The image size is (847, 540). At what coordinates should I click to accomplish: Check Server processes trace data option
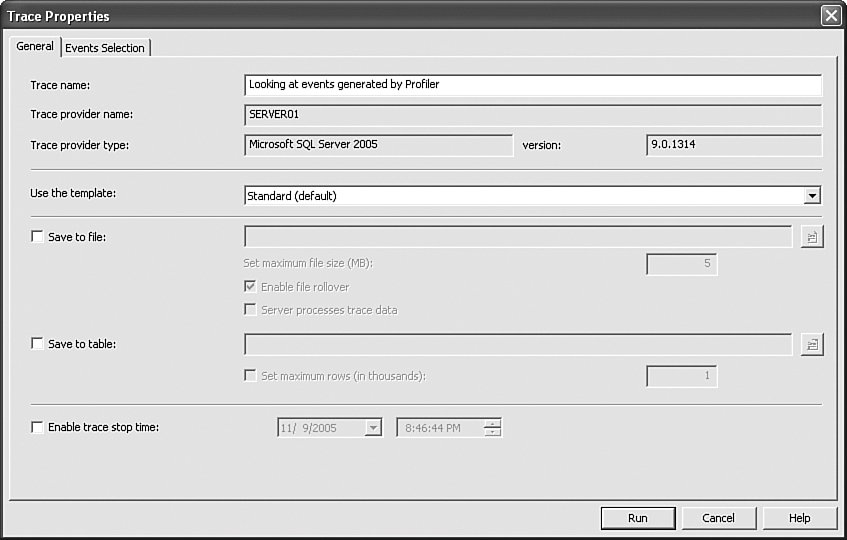[250, 310]
